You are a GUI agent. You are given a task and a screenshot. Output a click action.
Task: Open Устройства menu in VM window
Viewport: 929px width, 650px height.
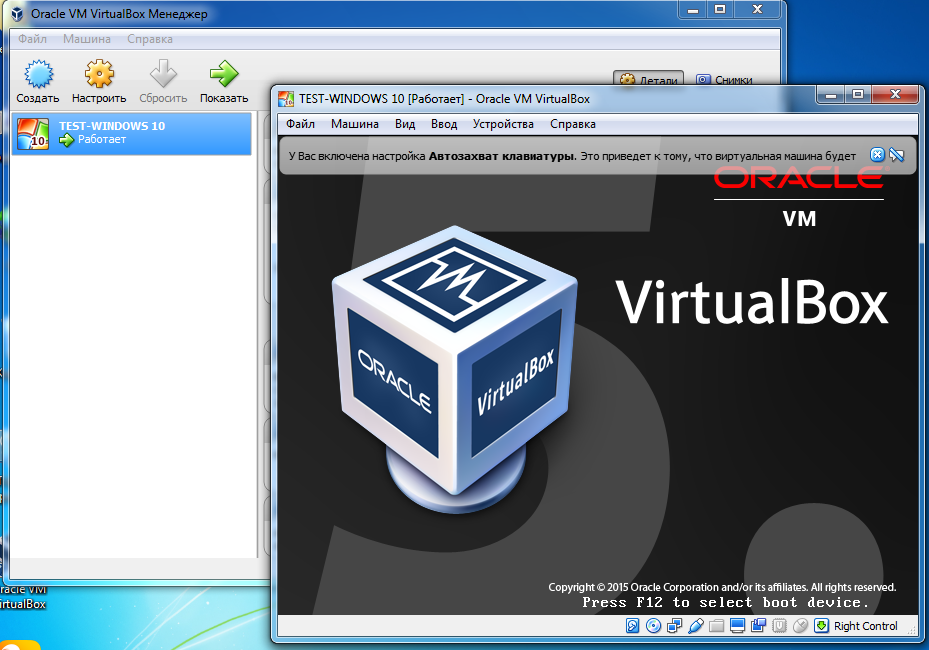coord(503,124)
